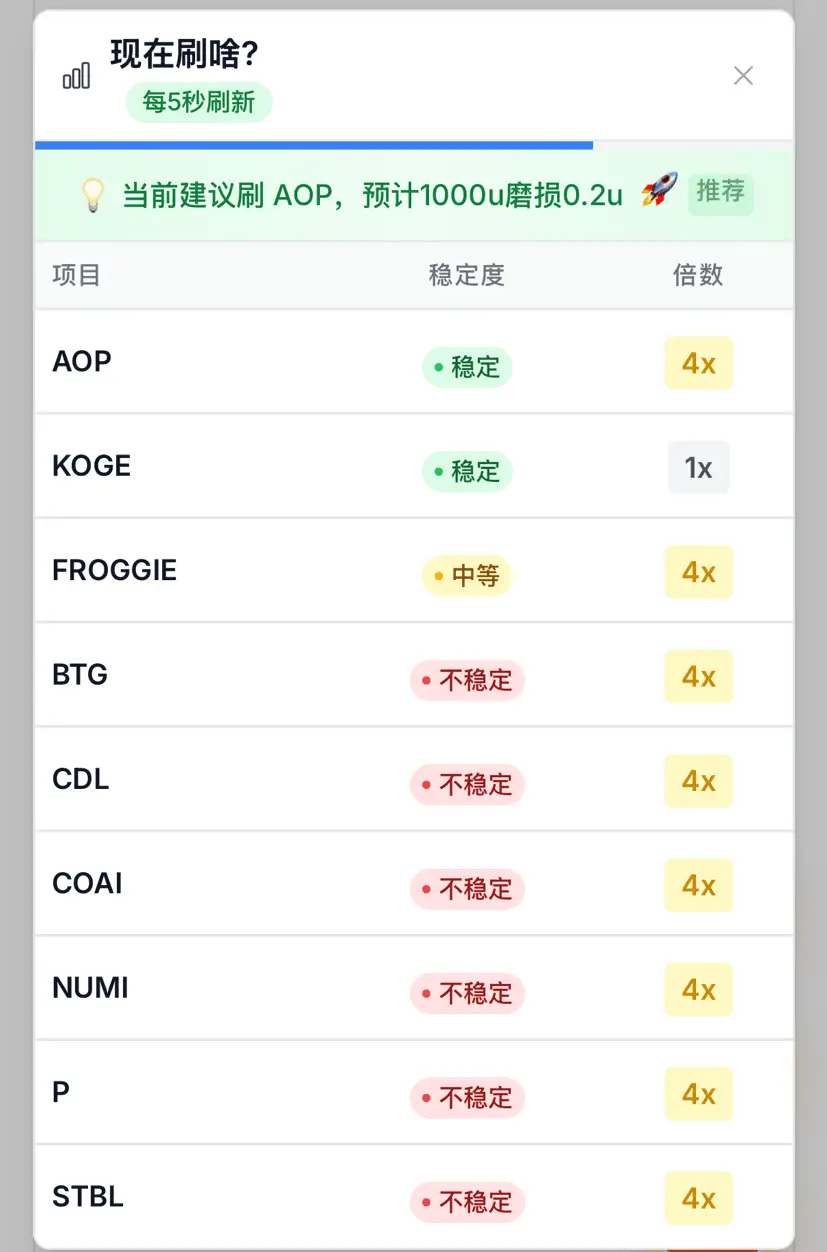Sort by 倍数 column header
This screenshot has width=827, height=1252.
pyautogui.click(x=698, y=275)
